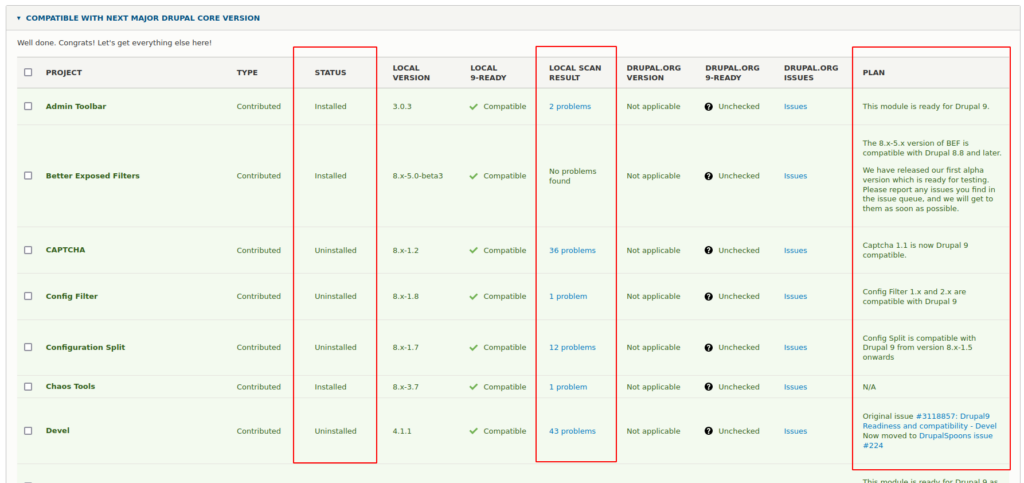The image size is (1024, 483).
Task: View Config Filter's 1 problem scan result
Action: [x=568, y=296]
